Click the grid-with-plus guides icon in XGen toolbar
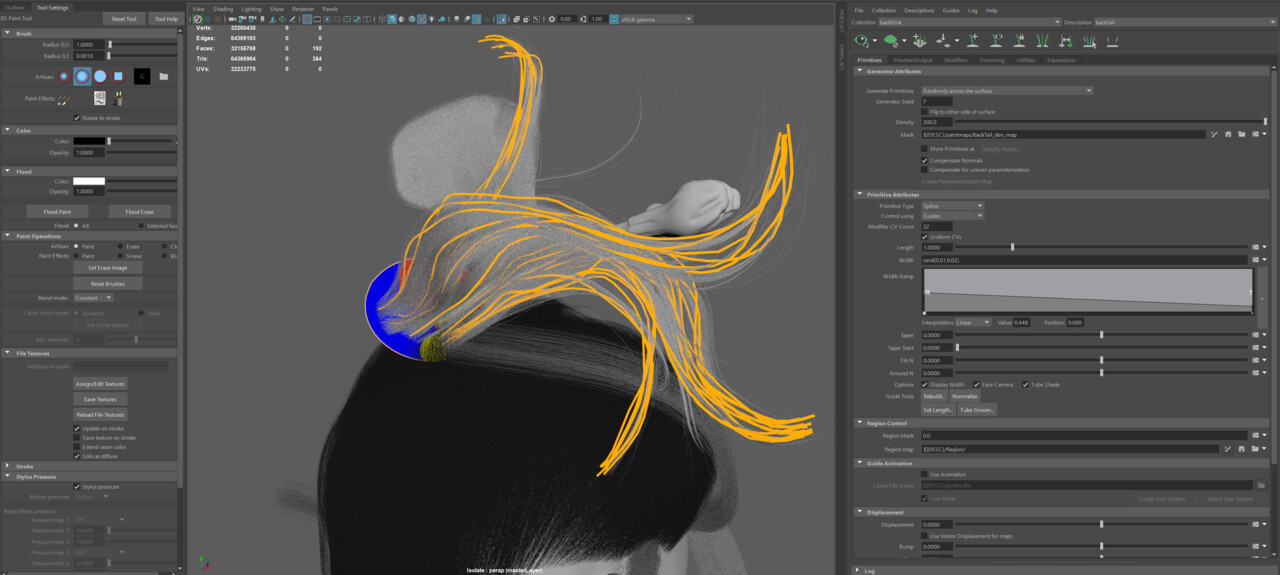The image size is (1280, 575). point(919,40)
